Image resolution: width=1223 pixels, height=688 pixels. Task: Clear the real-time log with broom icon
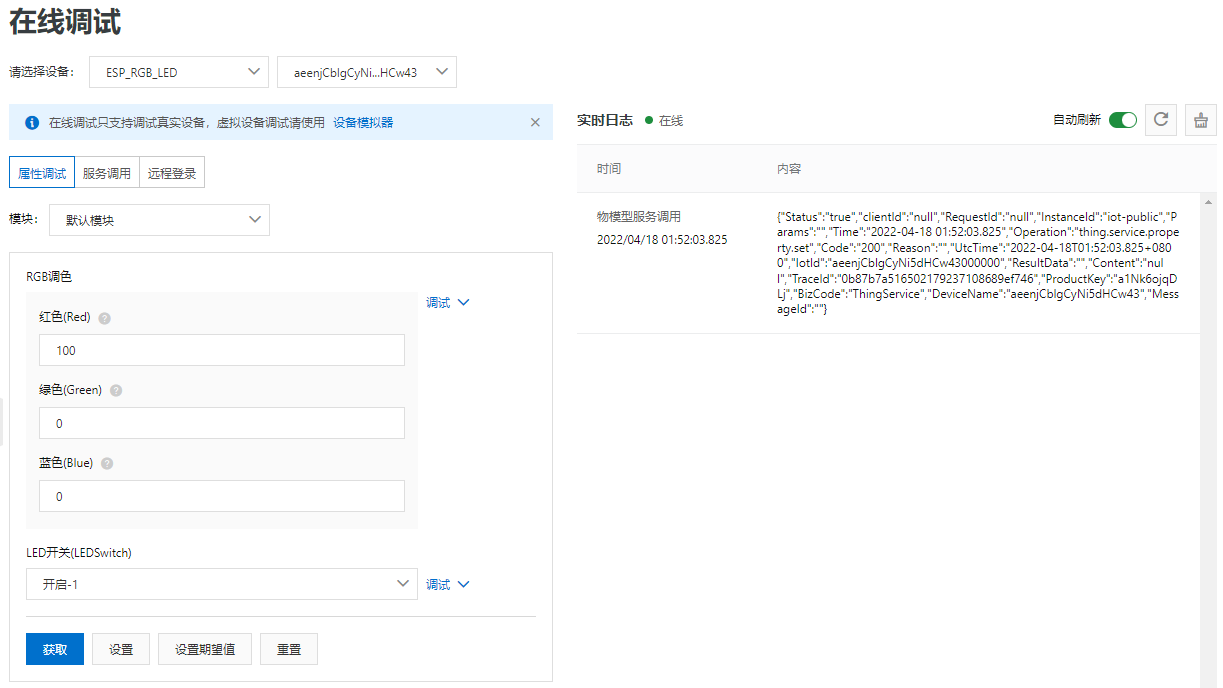1200,119
